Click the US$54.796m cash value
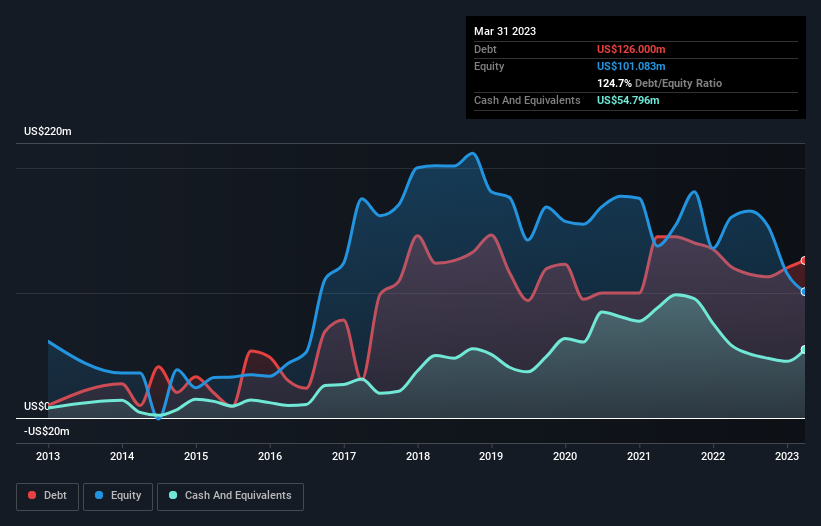The height and width of the screenshot is (526, 821). click(x=628, y=100)
